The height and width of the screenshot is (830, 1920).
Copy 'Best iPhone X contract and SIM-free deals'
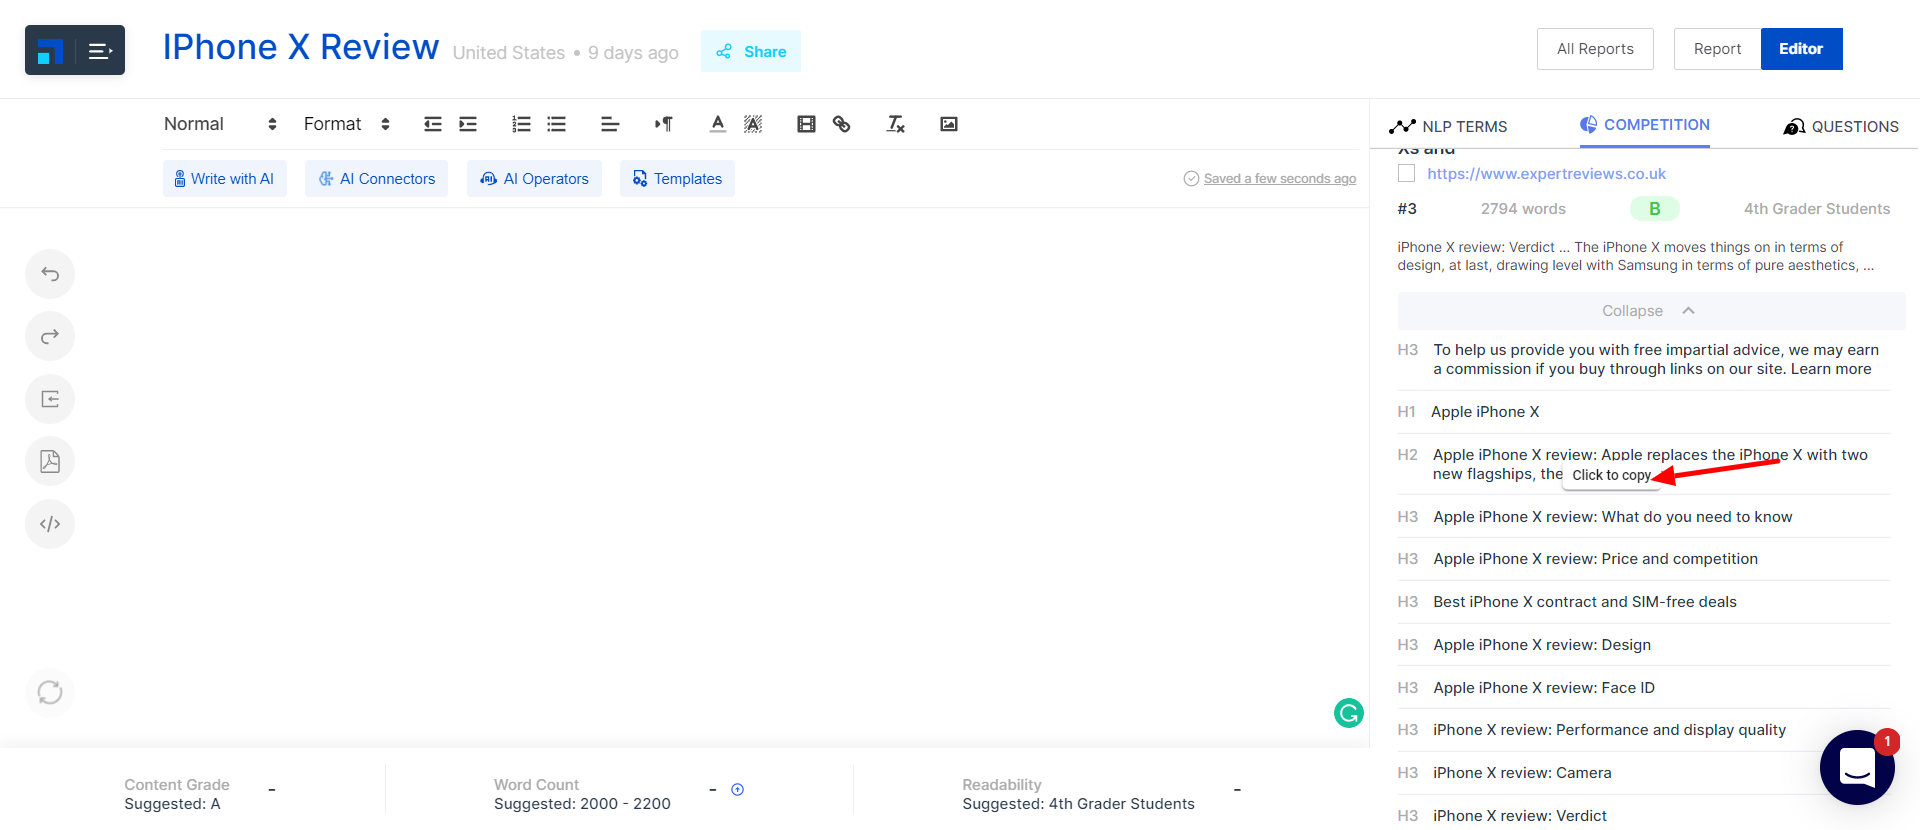click(x=1584, y=602)
